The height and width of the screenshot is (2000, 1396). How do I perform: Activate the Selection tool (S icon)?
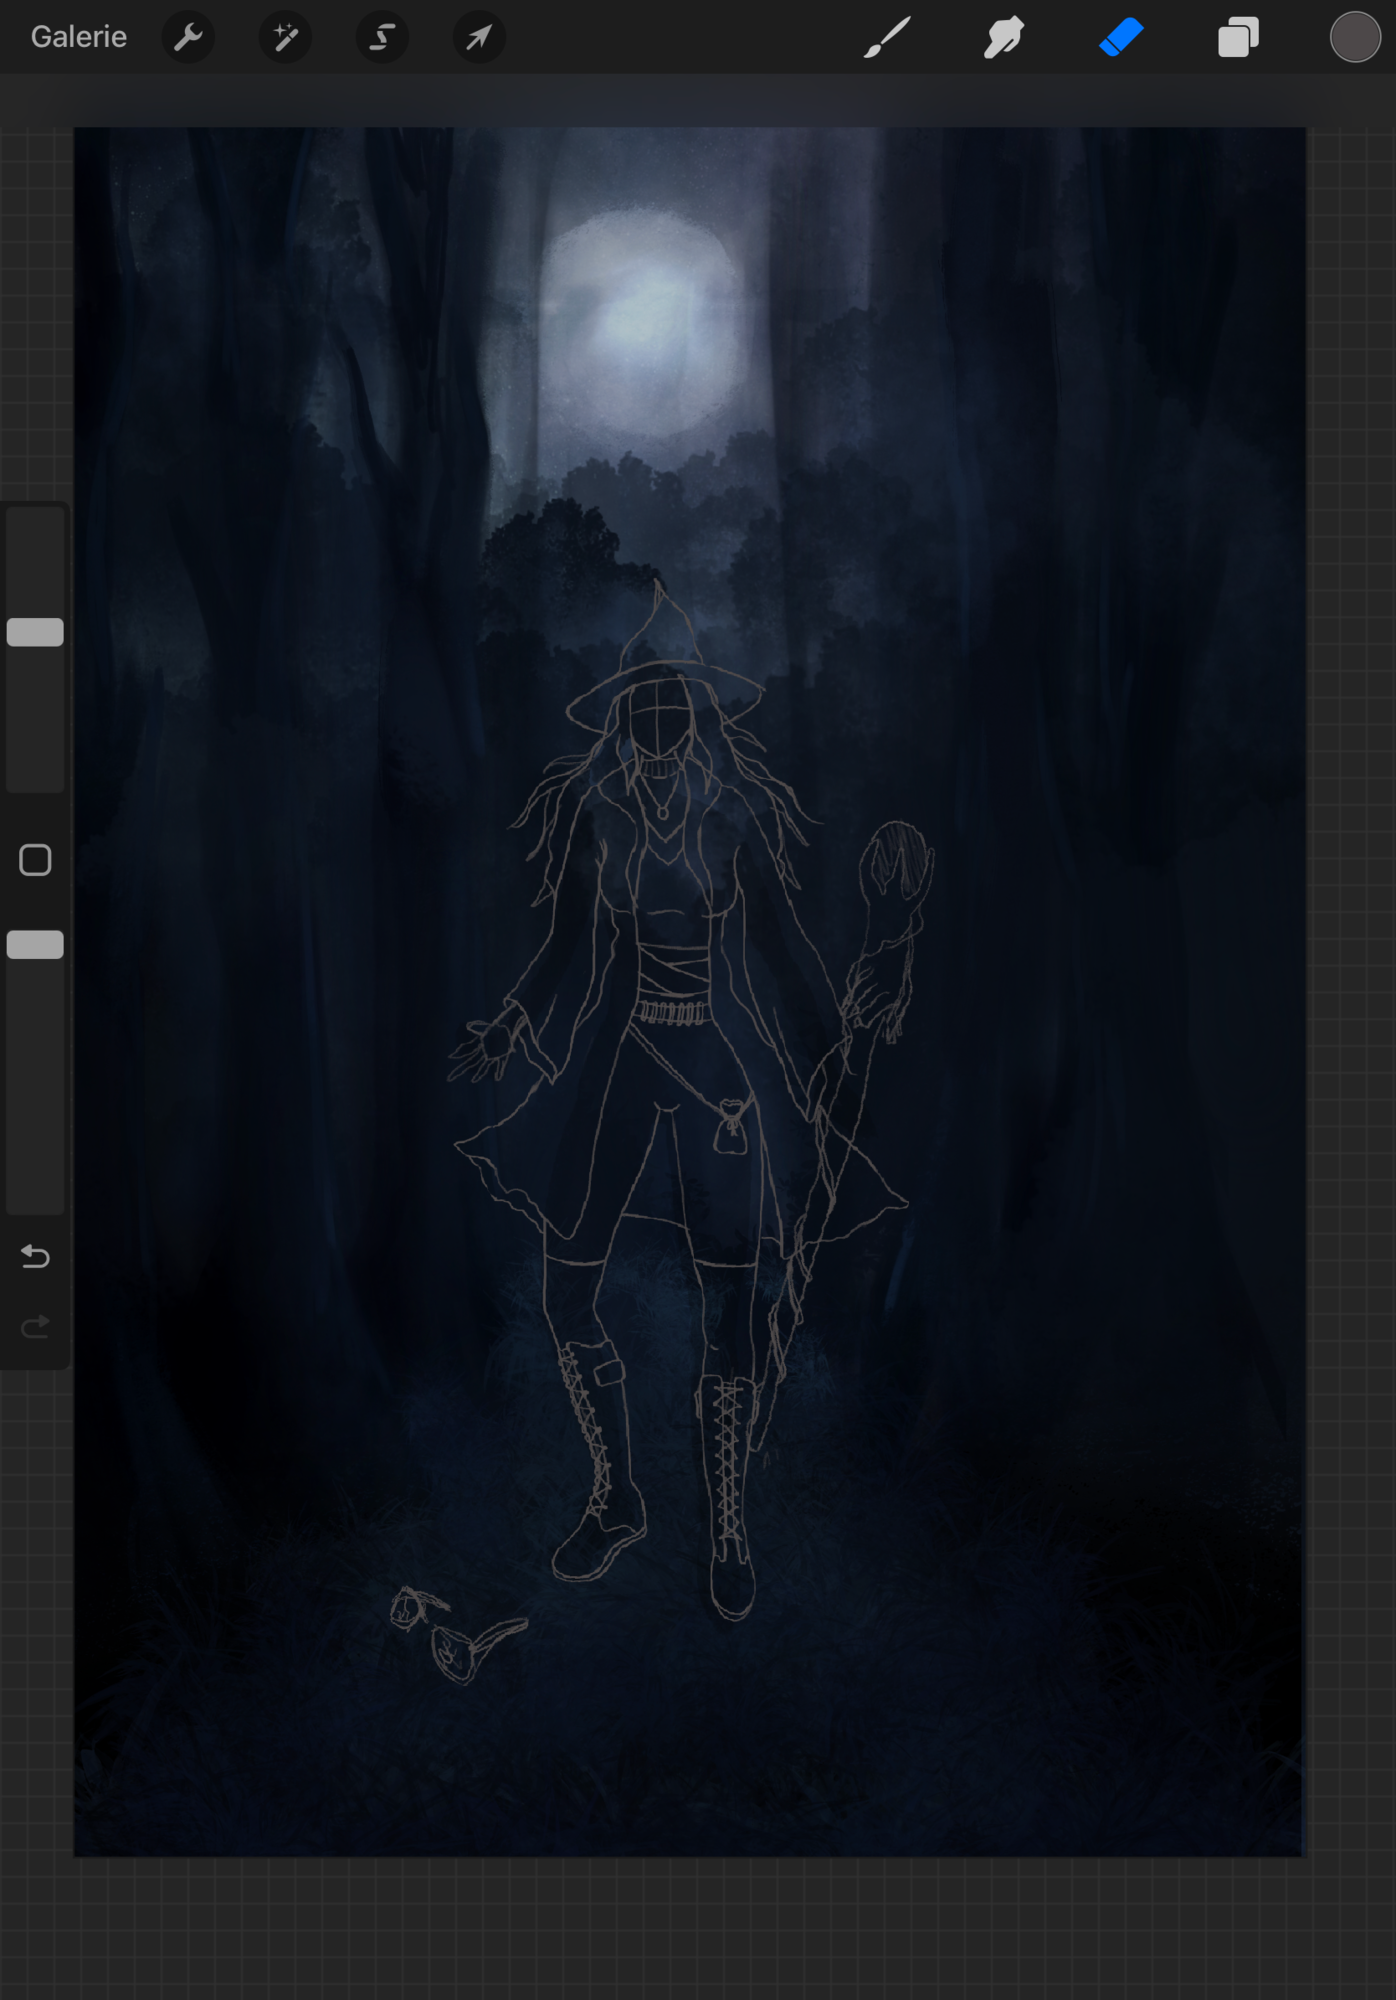click(x=382, y=38)
